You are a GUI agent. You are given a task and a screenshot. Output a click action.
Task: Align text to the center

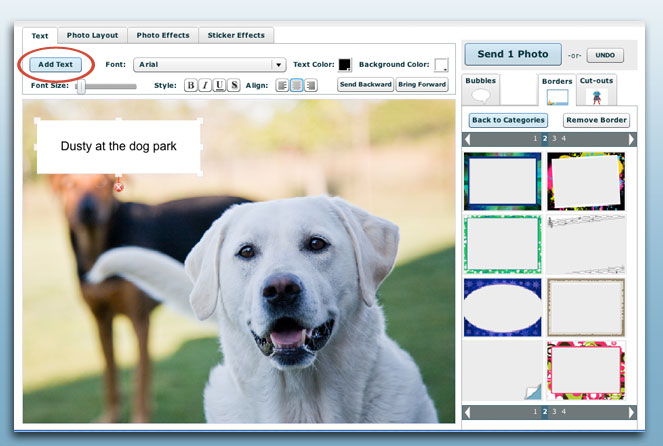coord(296,85)
